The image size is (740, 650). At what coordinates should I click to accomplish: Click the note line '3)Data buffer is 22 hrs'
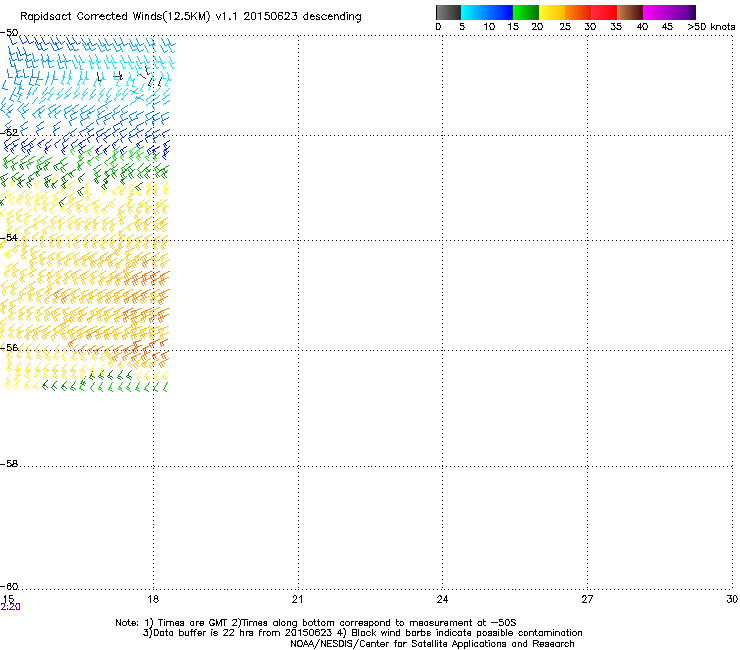(x=362, y=633)
